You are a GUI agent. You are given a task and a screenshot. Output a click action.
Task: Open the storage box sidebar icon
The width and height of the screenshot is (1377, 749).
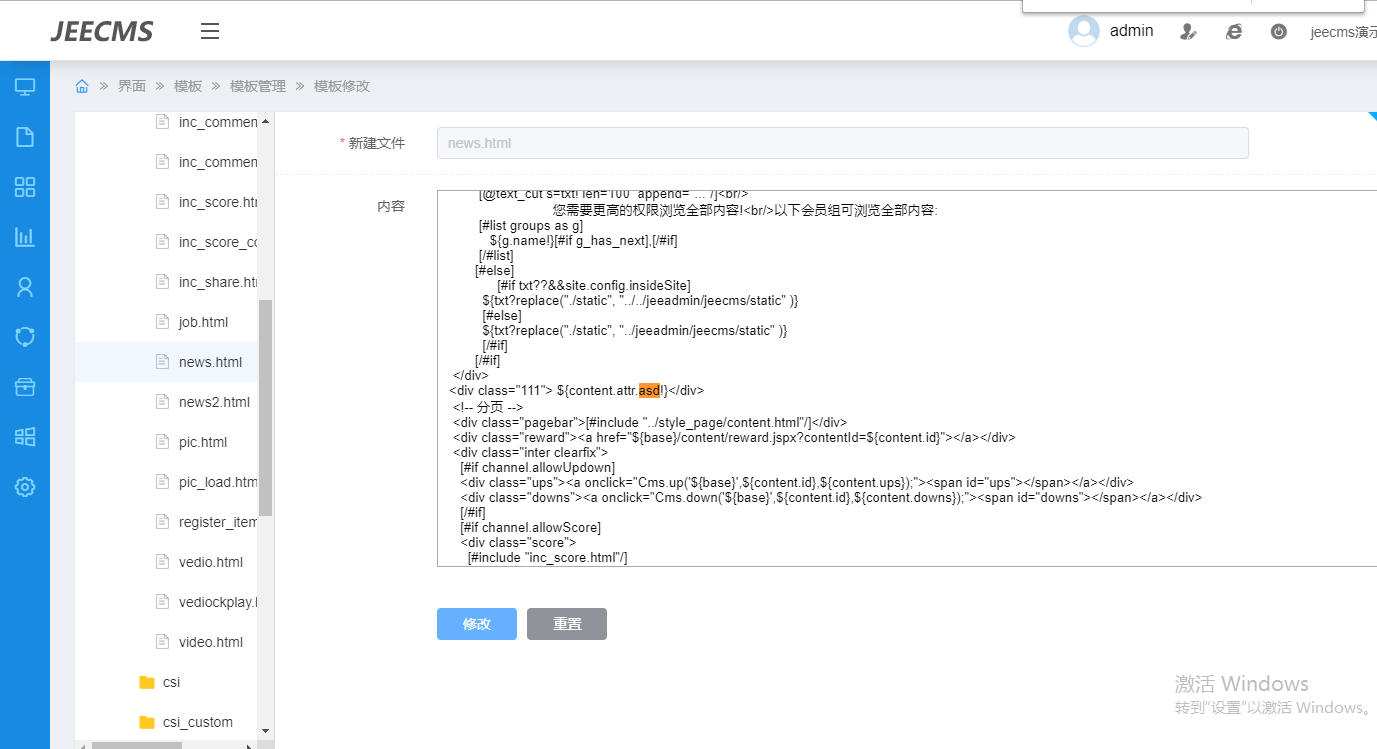click(x=25, y=387)
